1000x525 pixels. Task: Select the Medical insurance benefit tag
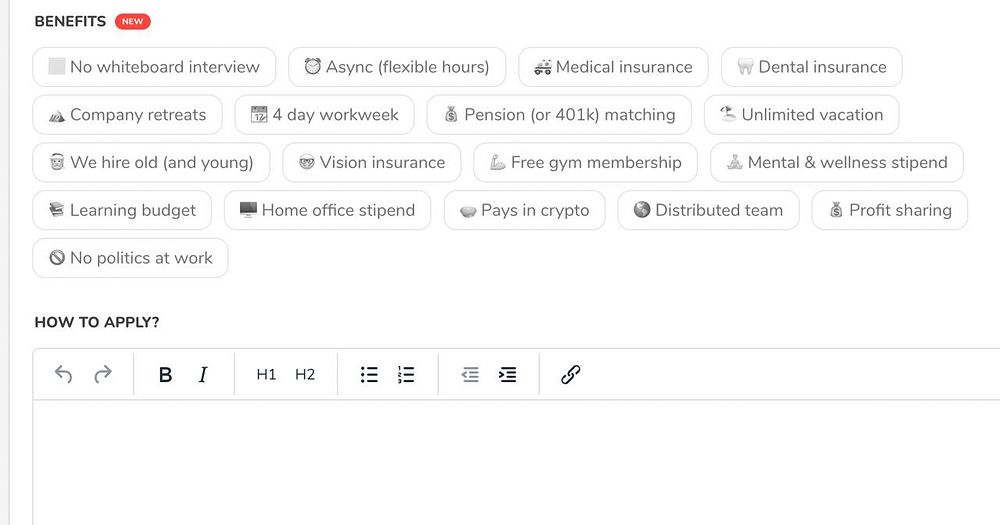(613, 67)
